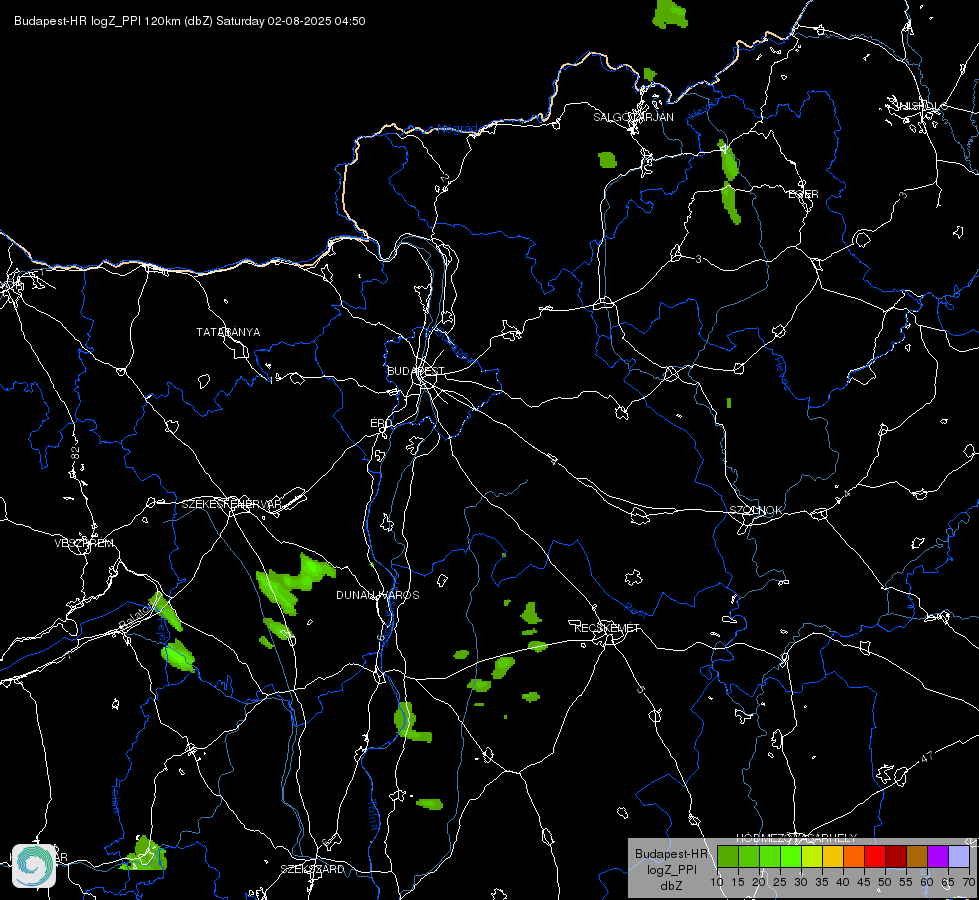979x900 pixels.
Task: Click the VESZPRÉM city label
Action: (84, 543)
